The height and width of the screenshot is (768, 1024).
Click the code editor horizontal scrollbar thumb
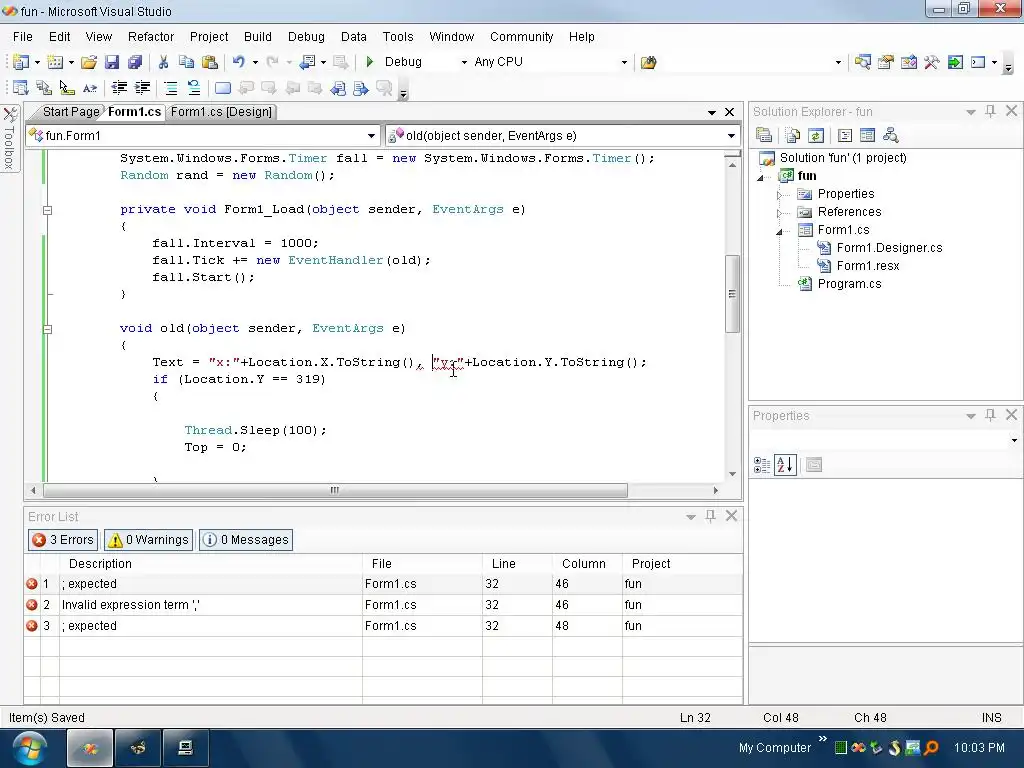pyautogui.click(x=335, y=490)
